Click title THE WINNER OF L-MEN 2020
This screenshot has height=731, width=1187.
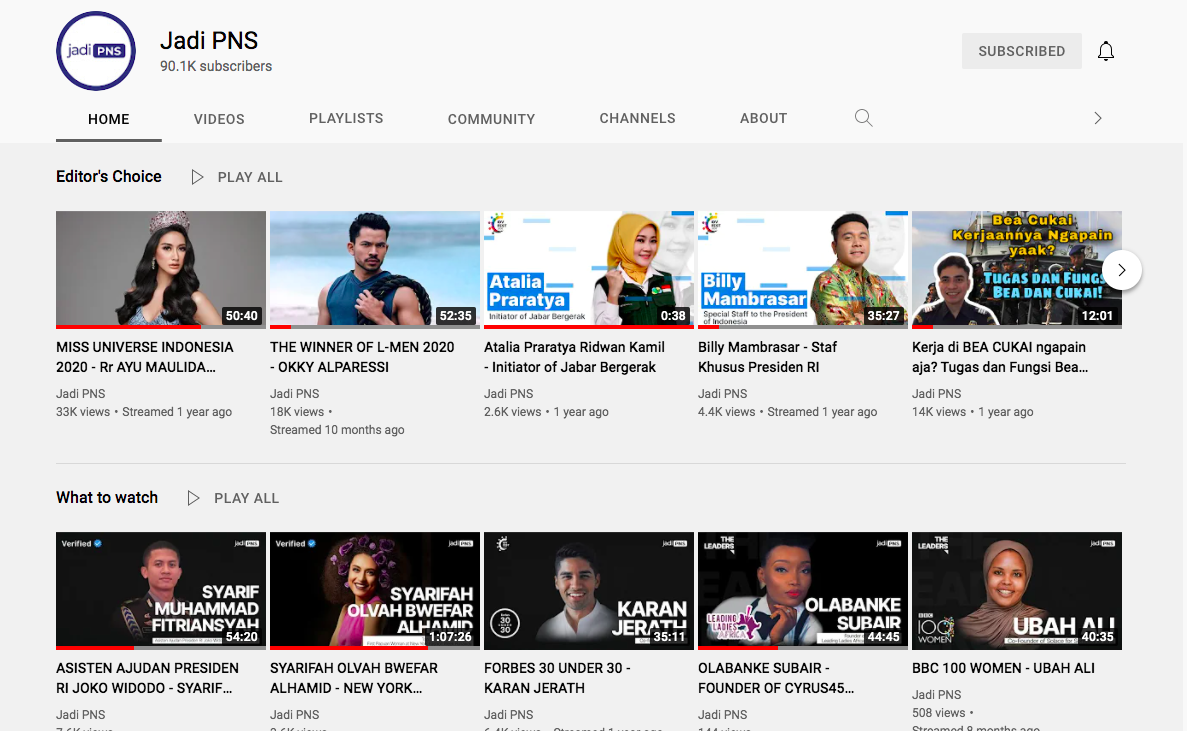click(x=362, y=357)
